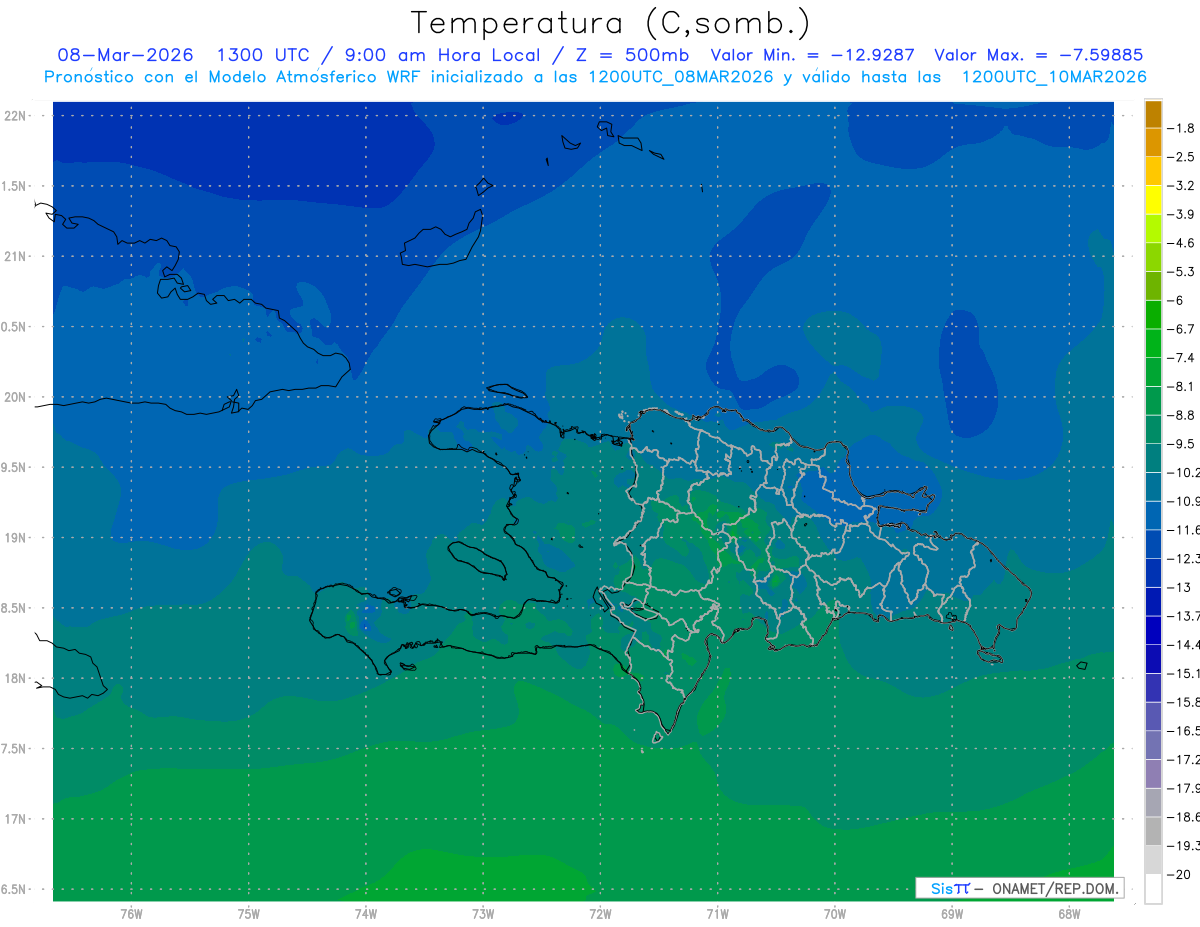
Task: Click the "Valor Max. = -7.59885" value
Action: coord(1038,55)
